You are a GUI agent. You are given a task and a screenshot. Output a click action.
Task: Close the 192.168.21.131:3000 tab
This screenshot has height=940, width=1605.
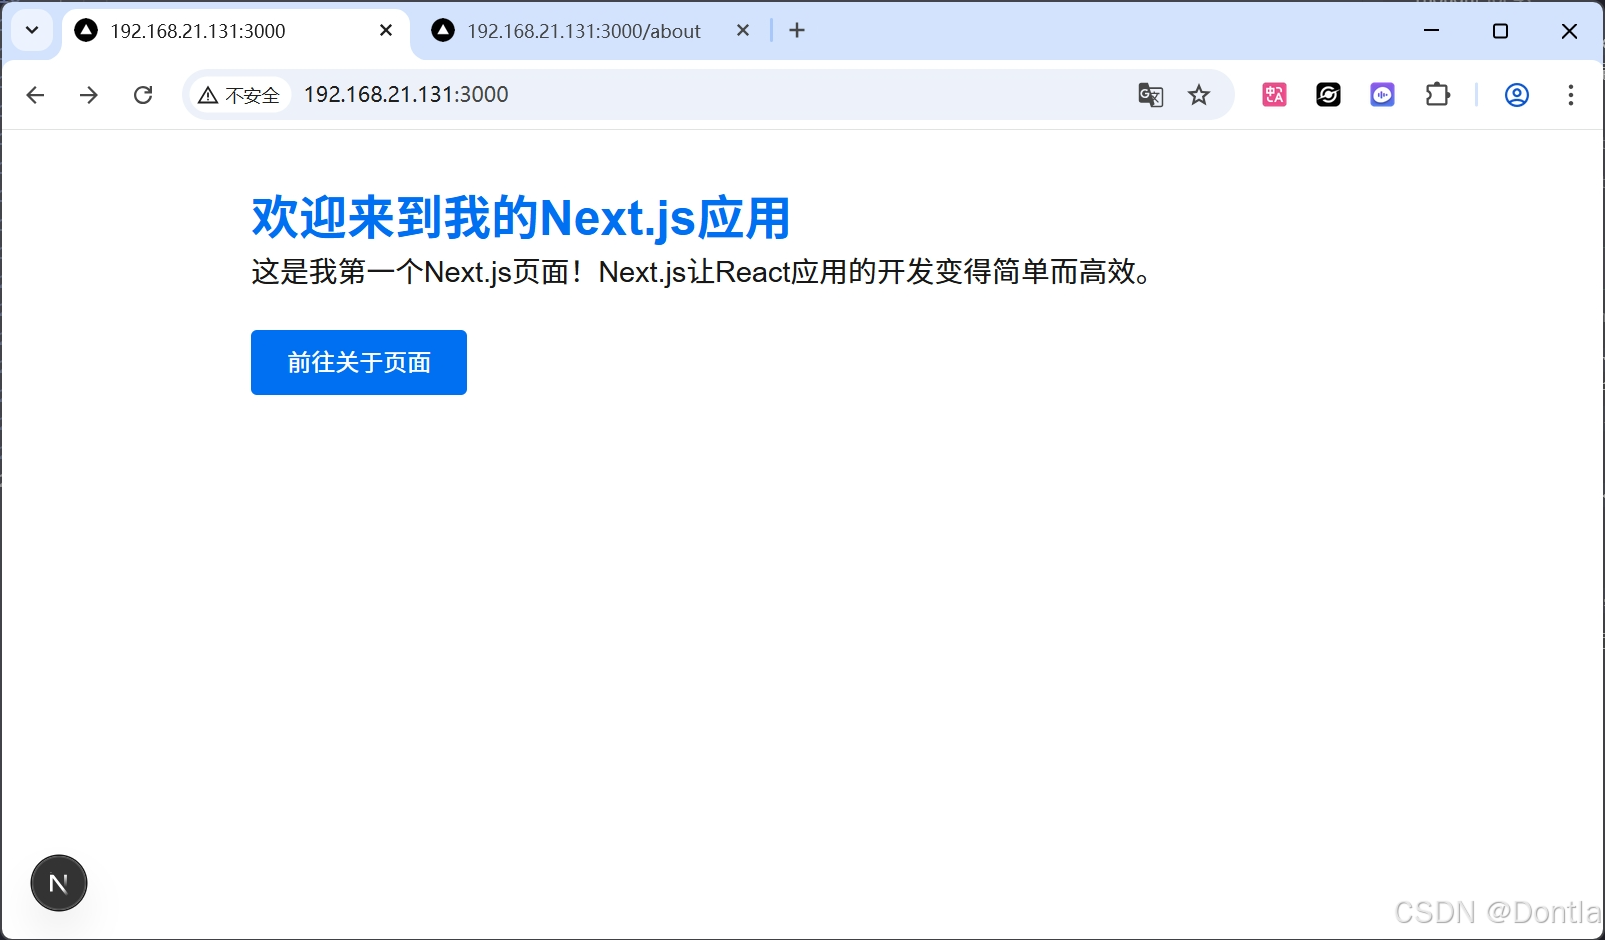pyautogui.click(x=386, y=31)
